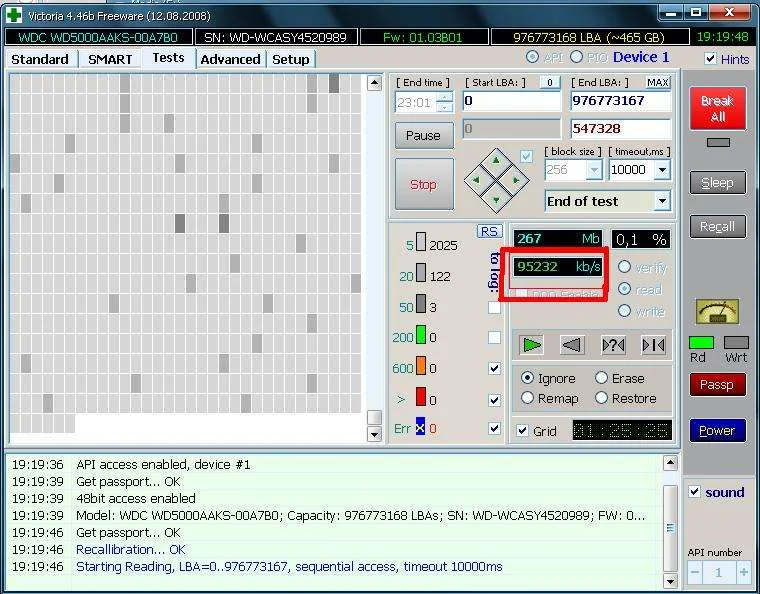Click the up arrow on navigation diamond
Image resolution: width=760 pixels, height=594 pixels.
(496, 160)
